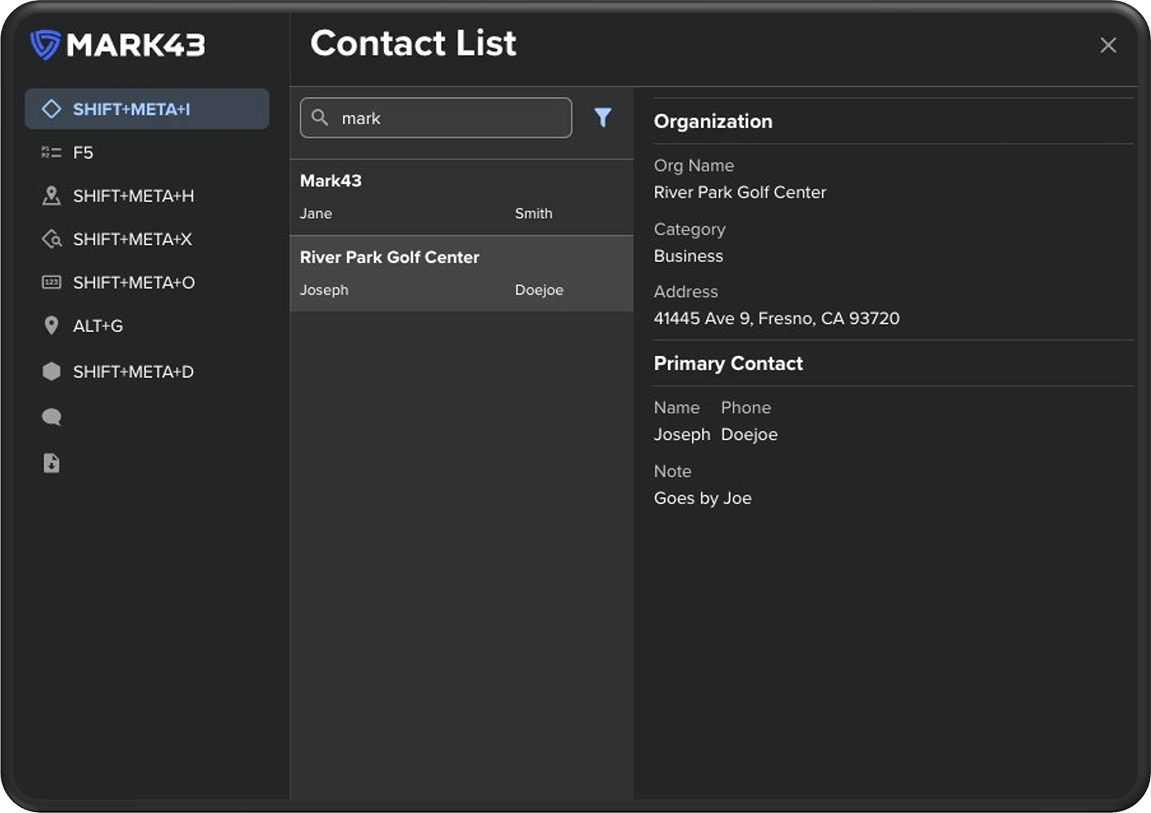Click the Mark43 shield logo

click(46, 45)
